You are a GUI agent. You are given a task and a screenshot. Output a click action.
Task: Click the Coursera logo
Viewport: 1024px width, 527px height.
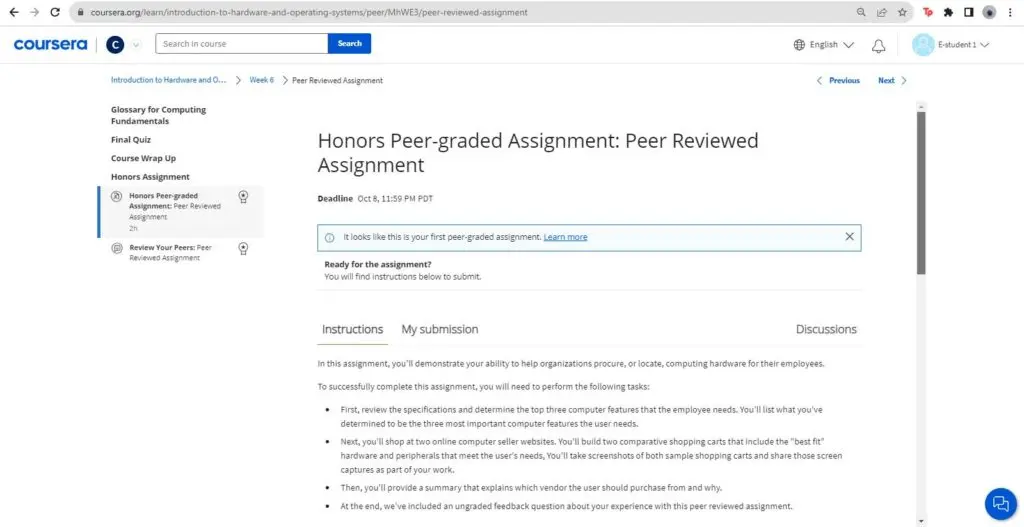pyautogui.click(x=50, y=44)
